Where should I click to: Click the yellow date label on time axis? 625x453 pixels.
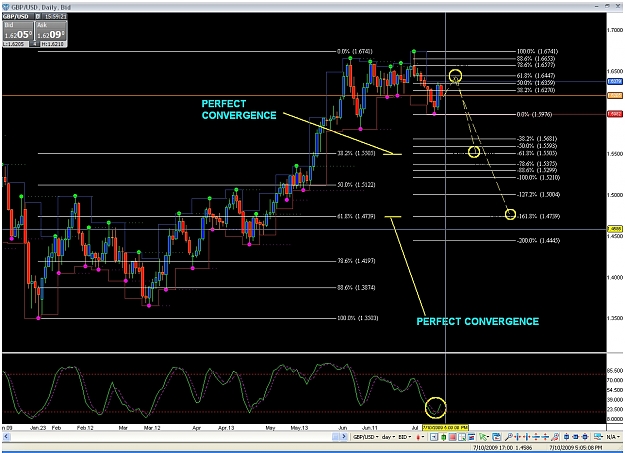tap(445, 427)
